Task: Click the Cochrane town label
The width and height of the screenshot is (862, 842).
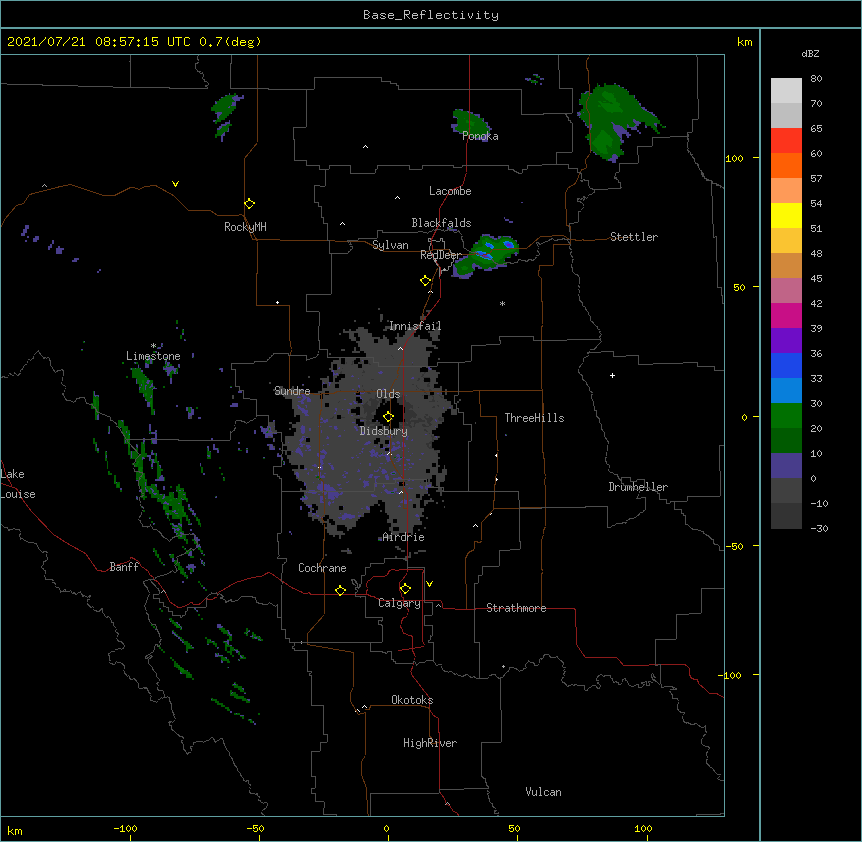Action: click(322, 568)
